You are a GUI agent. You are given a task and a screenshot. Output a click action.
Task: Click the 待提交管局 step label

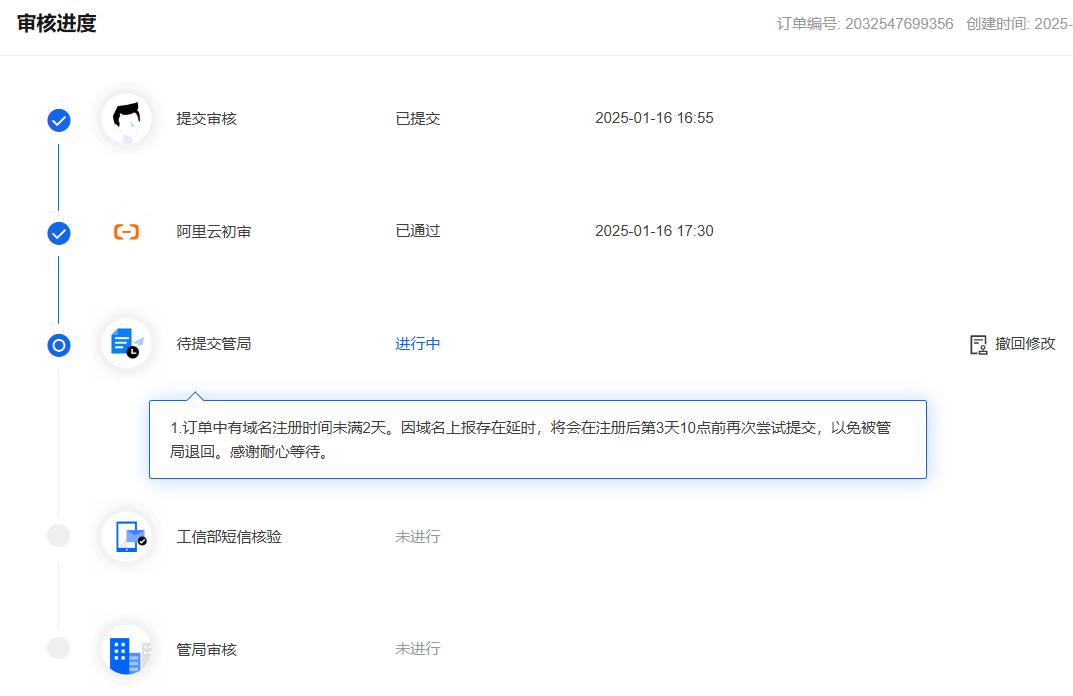coord(214,344)
